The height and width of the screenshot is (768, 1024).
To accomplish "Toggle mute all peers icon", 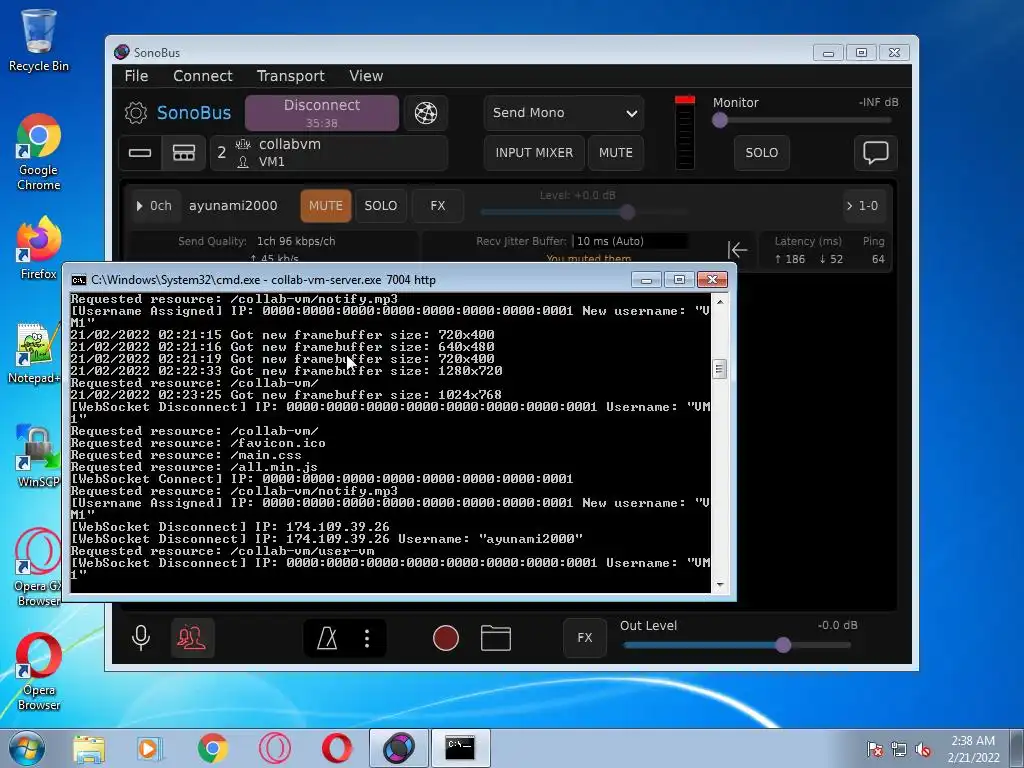I will [192, 637].
